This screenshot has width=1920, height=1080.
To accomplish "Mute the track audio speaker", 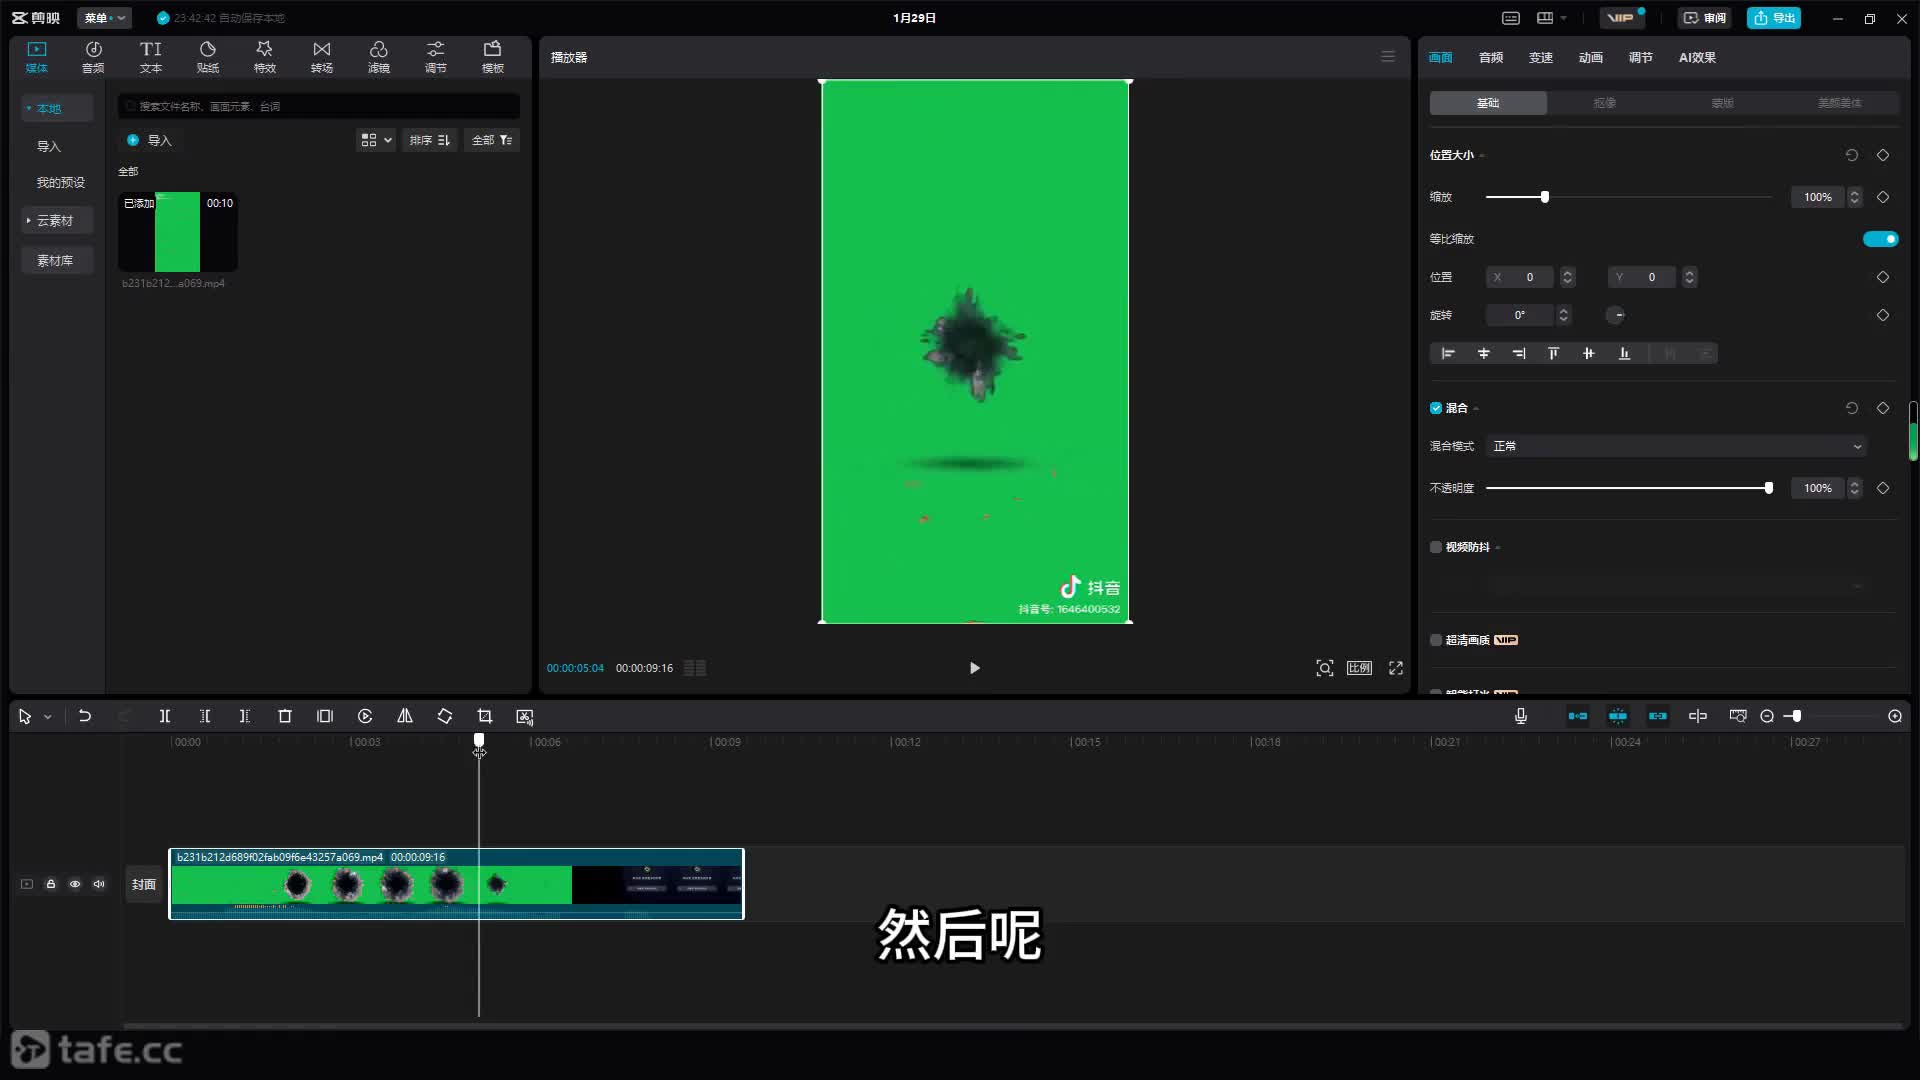I will (99, 884).
